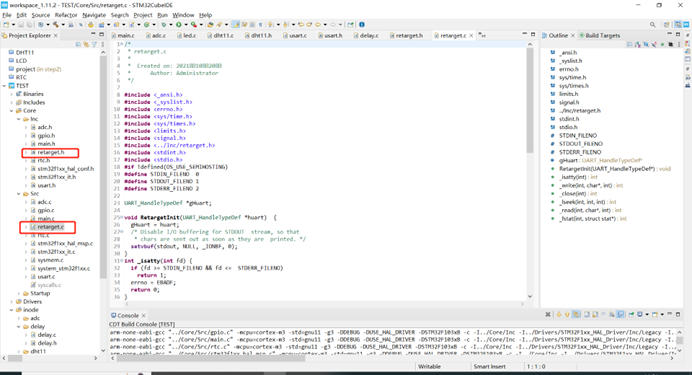Switch to the dht11.c editor tab
The width and height of the screenshot is (692, 375).
point(221,35)
